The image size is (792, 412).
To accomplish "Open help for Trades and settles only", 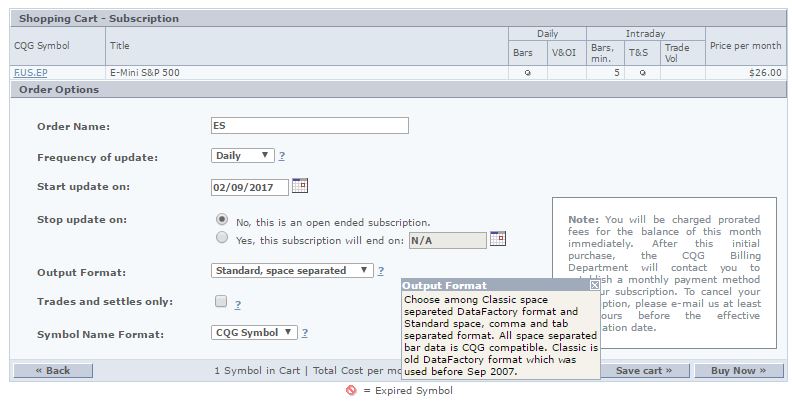I will 237,304.
